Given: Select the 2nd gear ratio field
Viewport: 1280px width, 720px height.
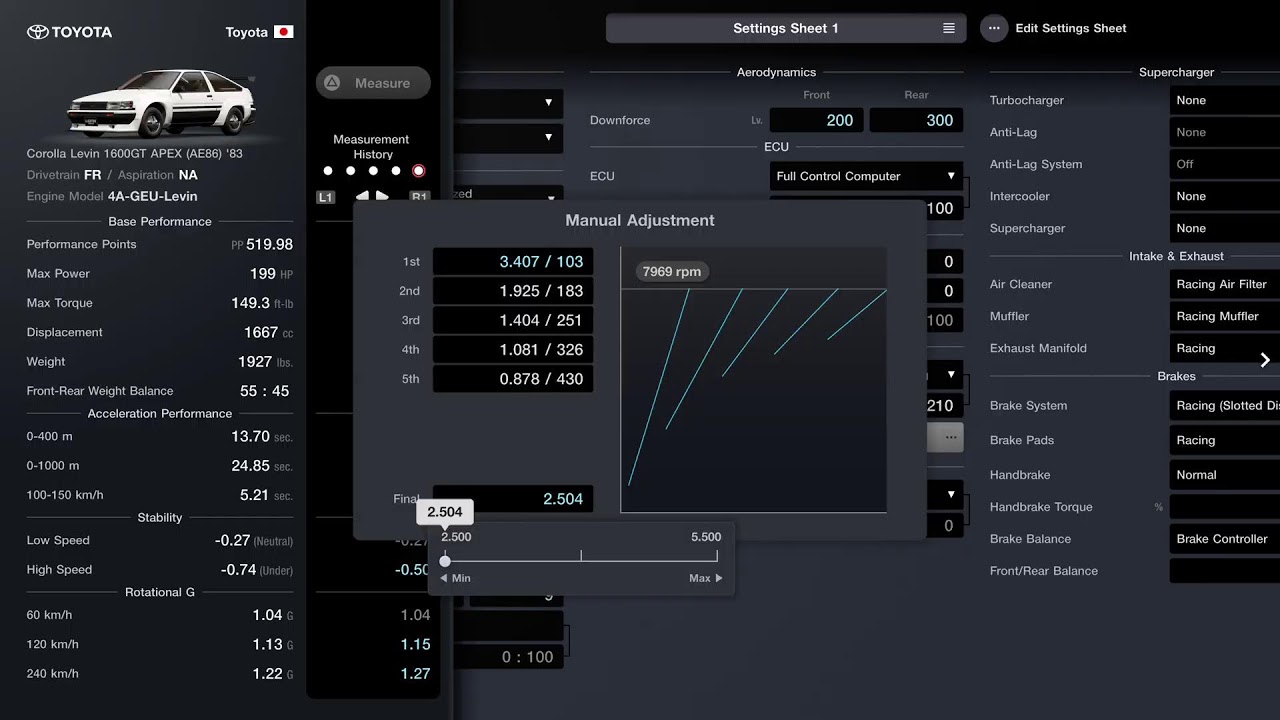Looking at the screenshot, I should point(513,291).
